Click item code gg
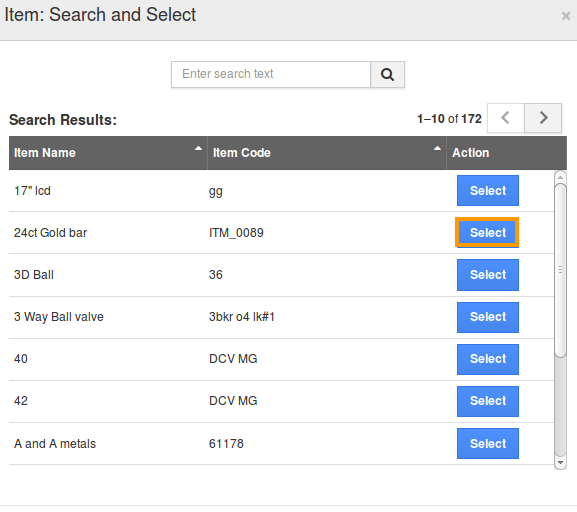Image resolution: width=577 pixels, height=512 pixels. [216, 192]
